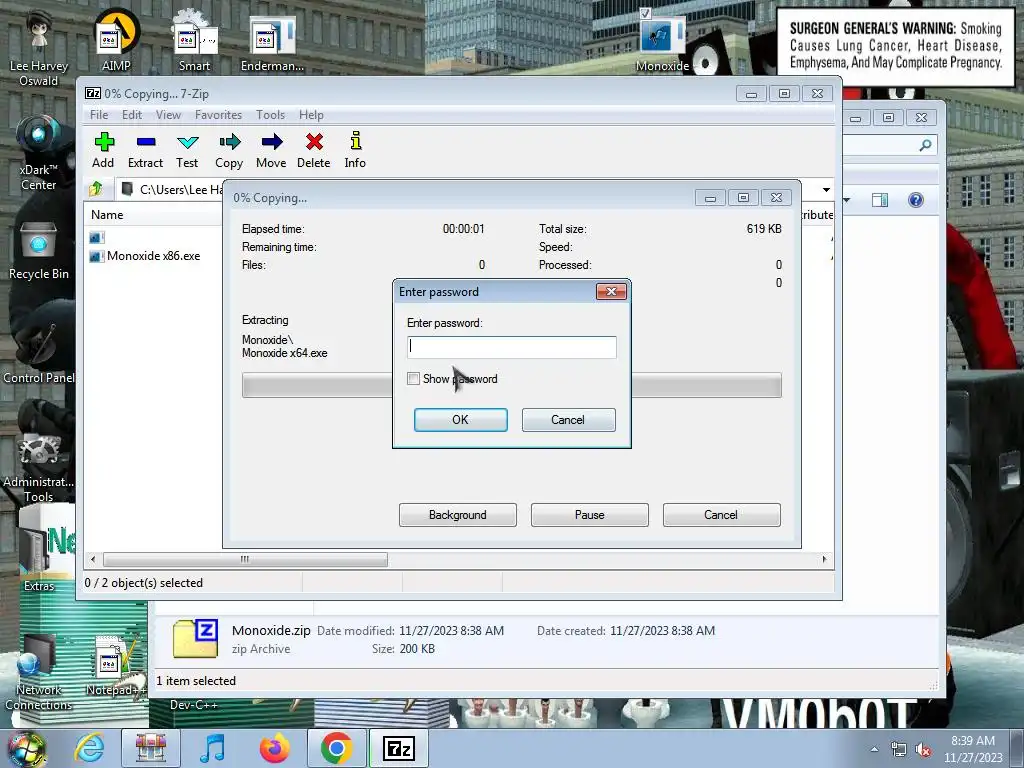This screenshot has height=768, width=1024.
Task: Click the Explorer search magnifier icon
Action: point(925,145)
